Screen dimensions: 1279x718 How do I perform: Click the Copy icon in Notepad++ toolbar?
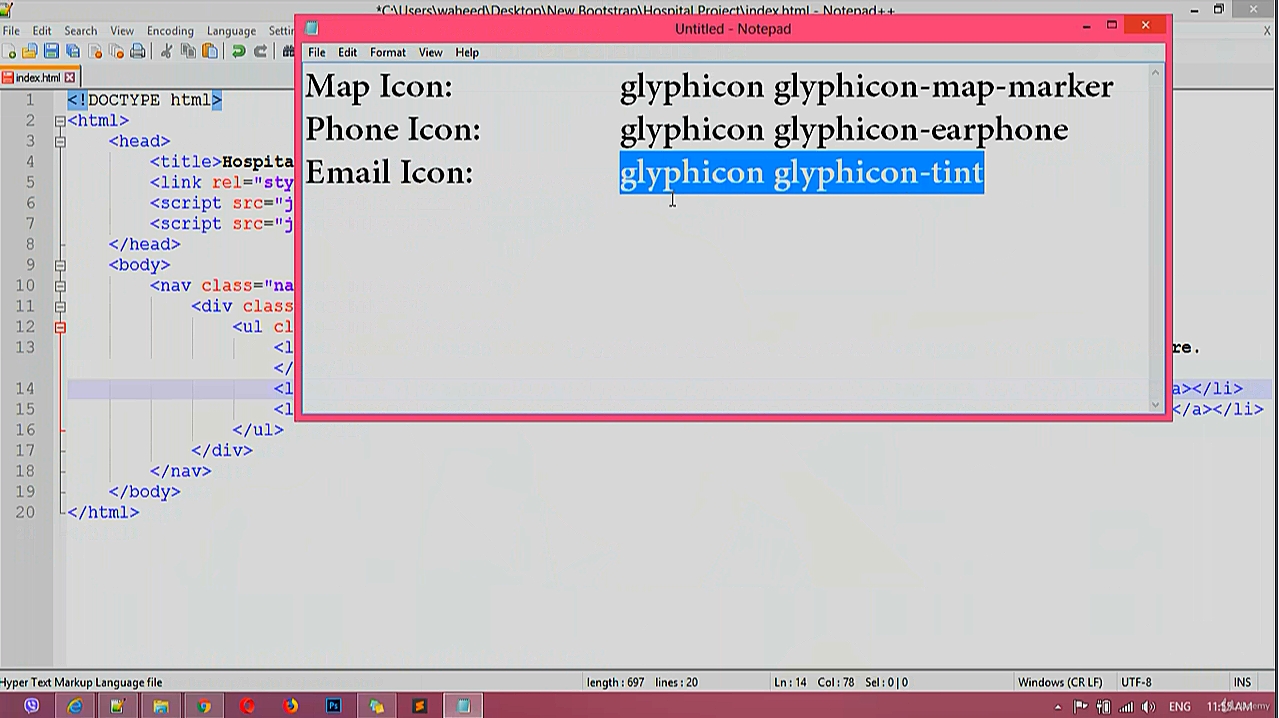tap(188, 52)
